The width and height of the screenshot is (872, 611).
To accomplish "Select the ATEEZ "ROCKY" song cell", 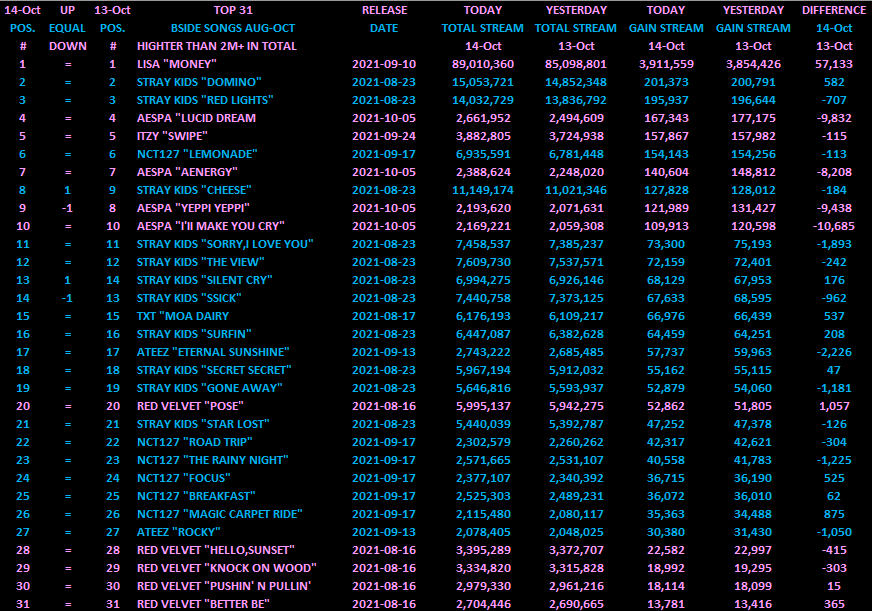I will (x=179, y=533).
